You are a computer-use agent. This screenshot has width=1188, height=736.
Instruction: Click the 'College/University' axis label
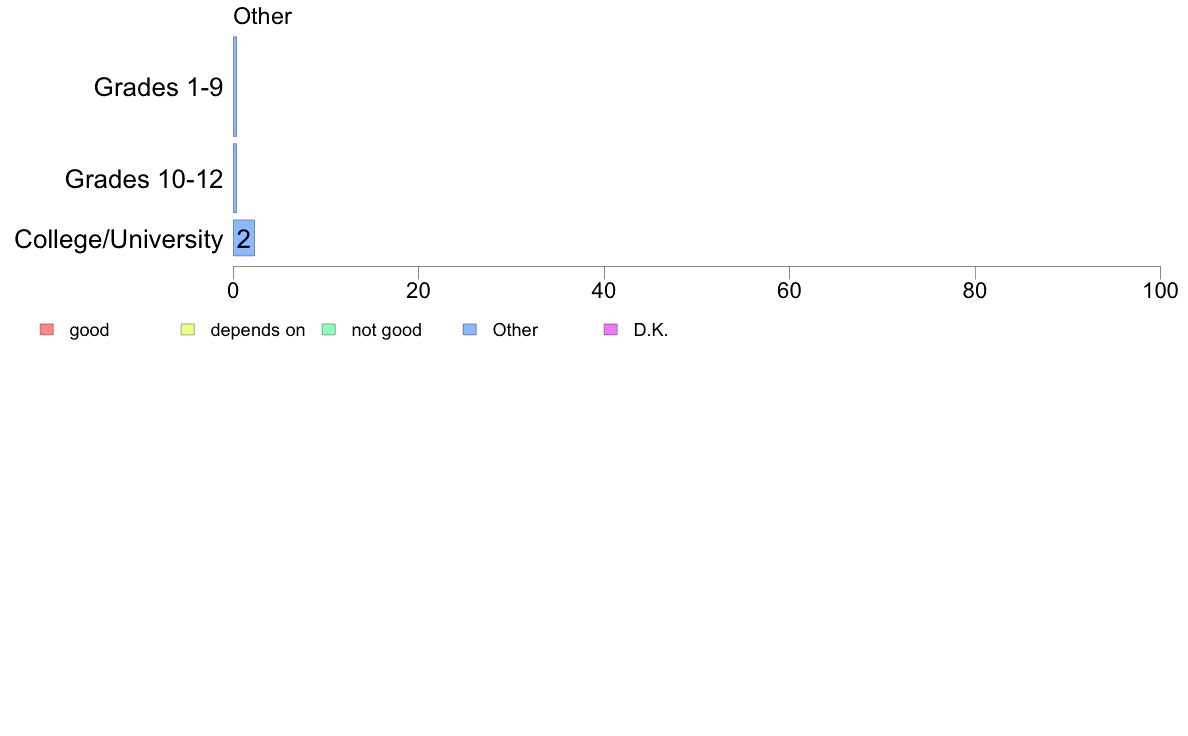point(119,240)
